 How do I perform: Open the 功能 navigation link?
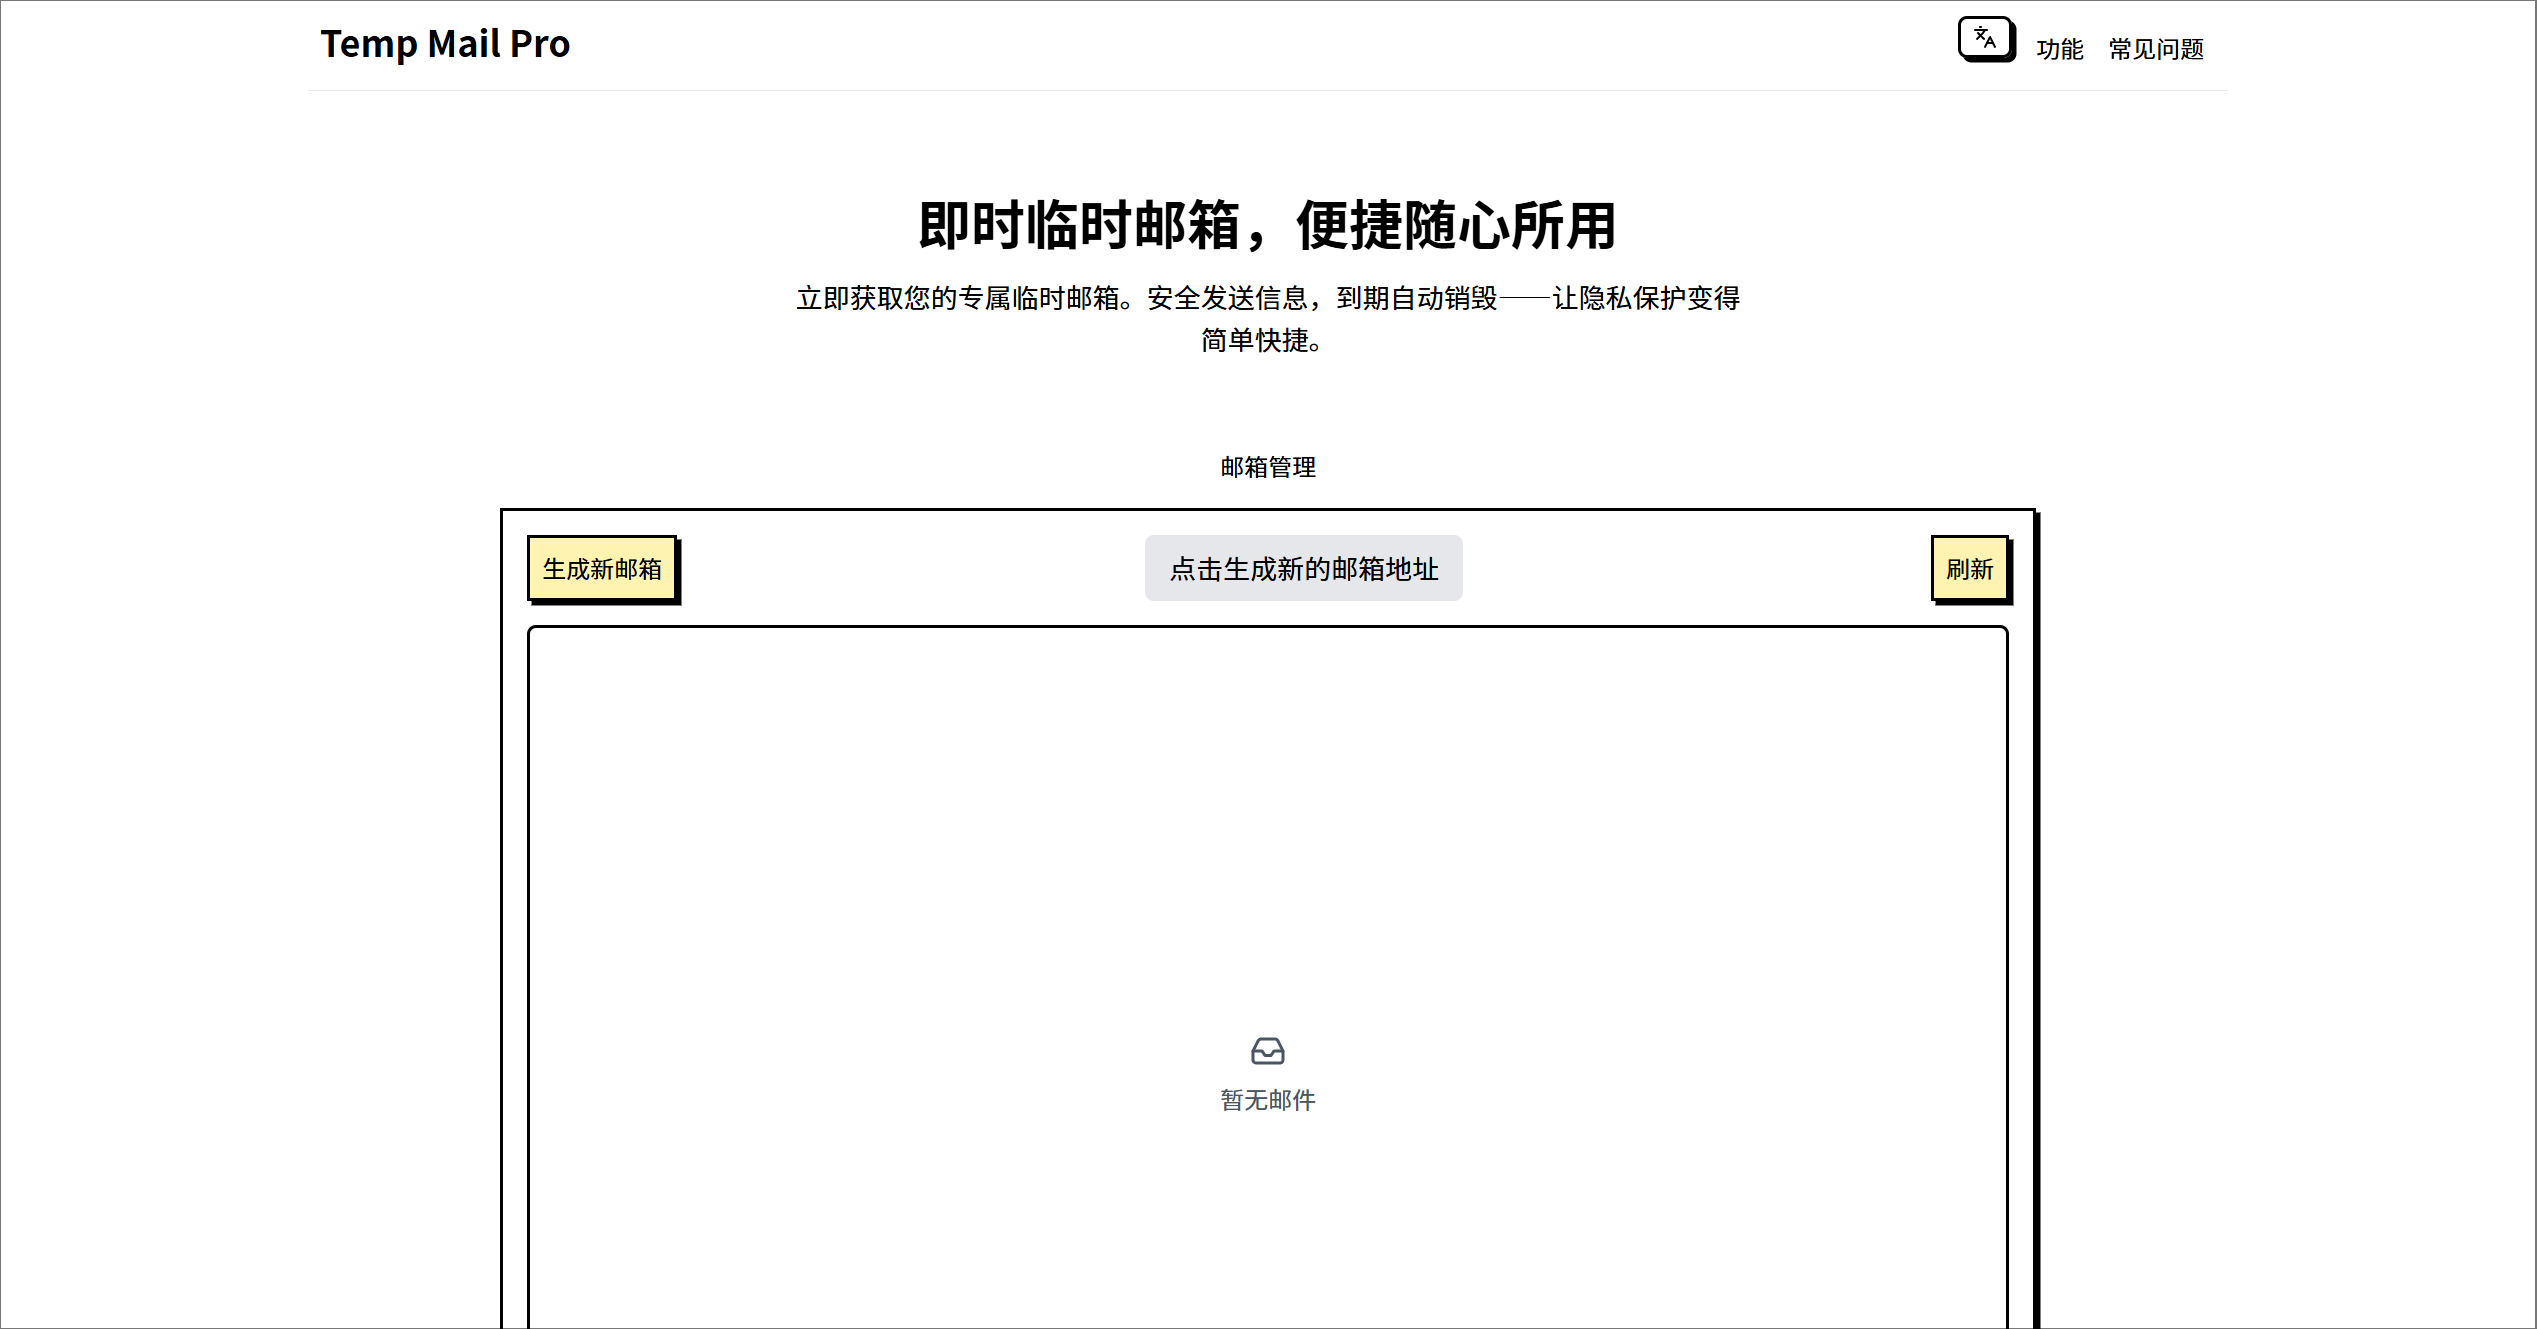point(2059,49)
